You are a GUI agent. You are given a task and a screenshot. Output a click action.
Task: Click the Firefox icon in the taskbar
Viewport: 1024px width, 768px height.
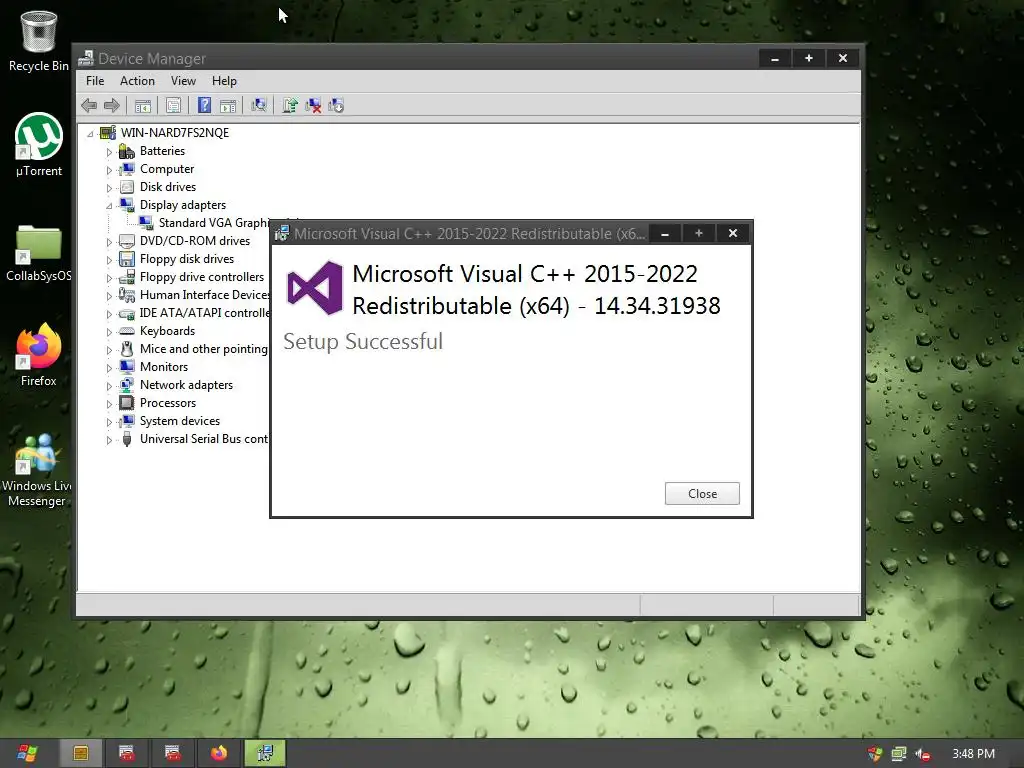[x=219, y=753]
